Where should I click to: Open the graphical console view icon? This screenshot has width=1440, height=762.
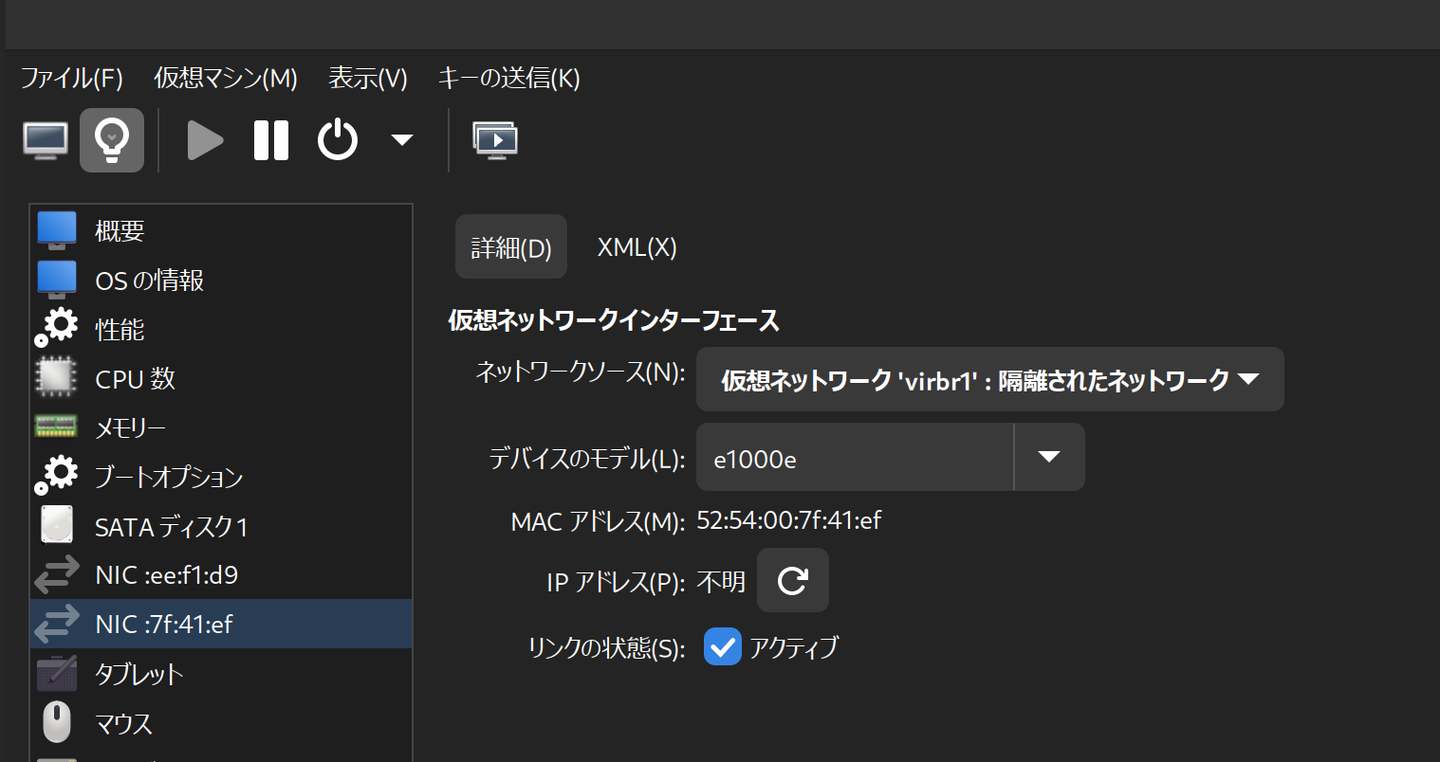[x=44, y=139]
